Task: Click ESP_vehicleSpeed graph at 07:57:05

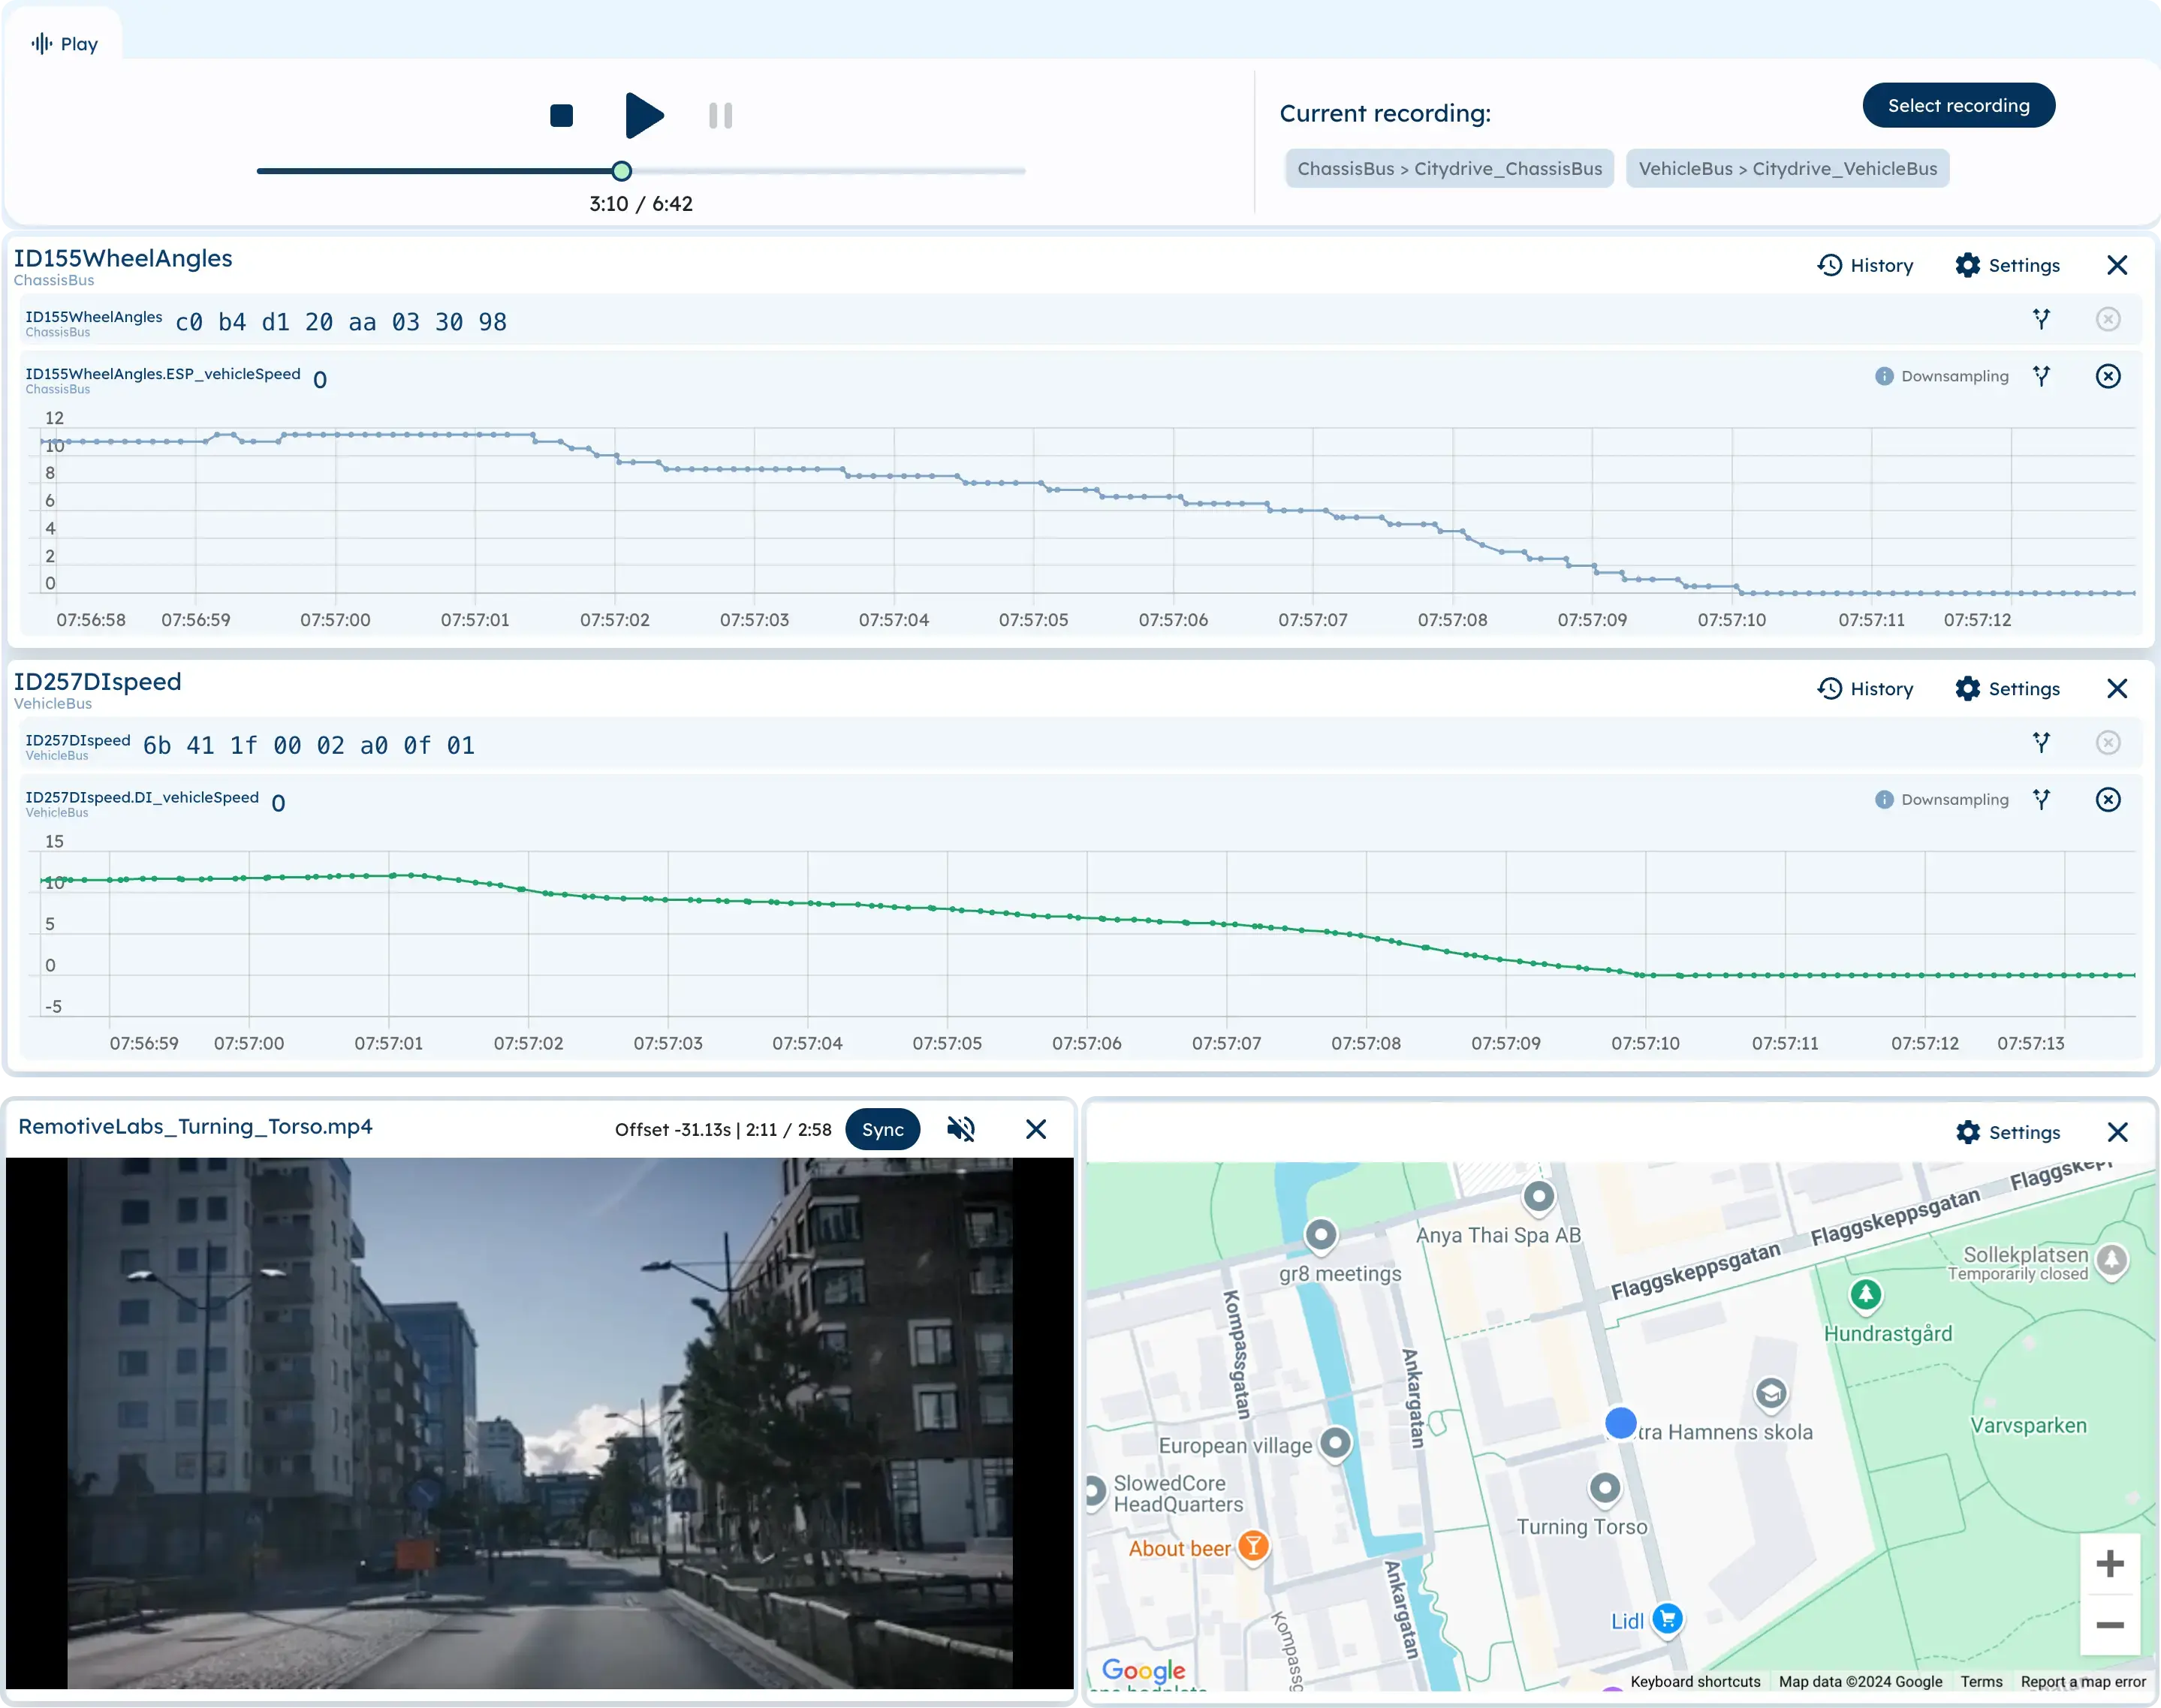Action: pos(1034,484)
